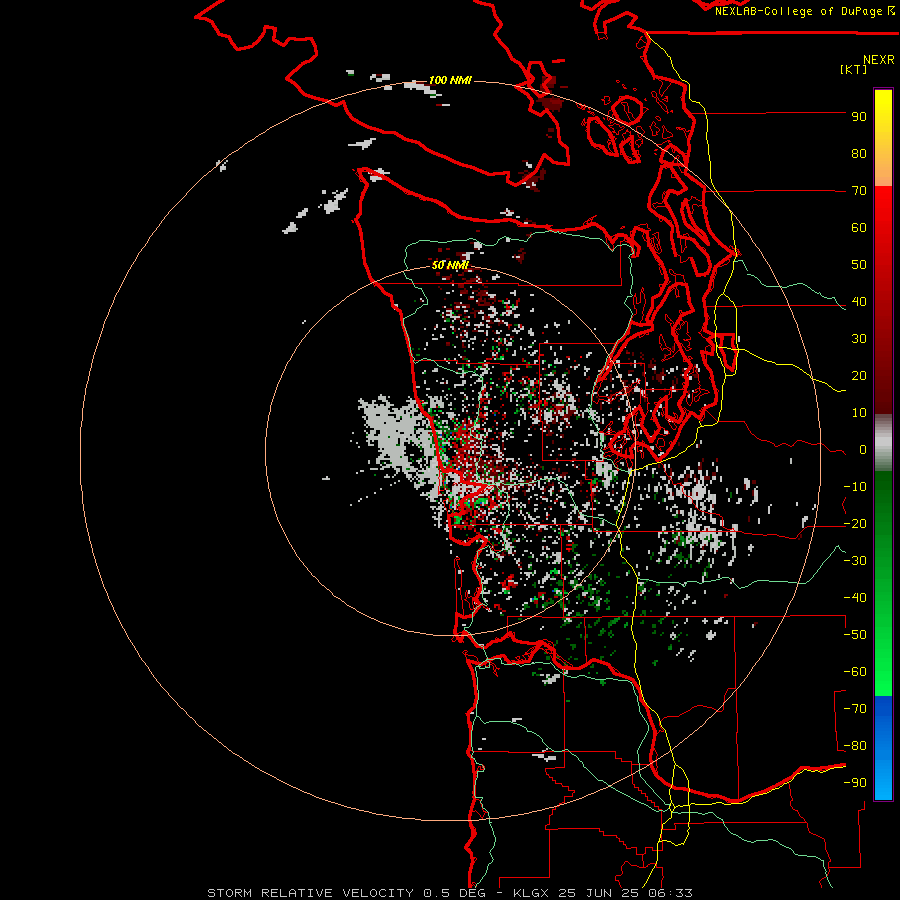
Task: Click the KLGX radar site identifier
Action: (532, 893)
